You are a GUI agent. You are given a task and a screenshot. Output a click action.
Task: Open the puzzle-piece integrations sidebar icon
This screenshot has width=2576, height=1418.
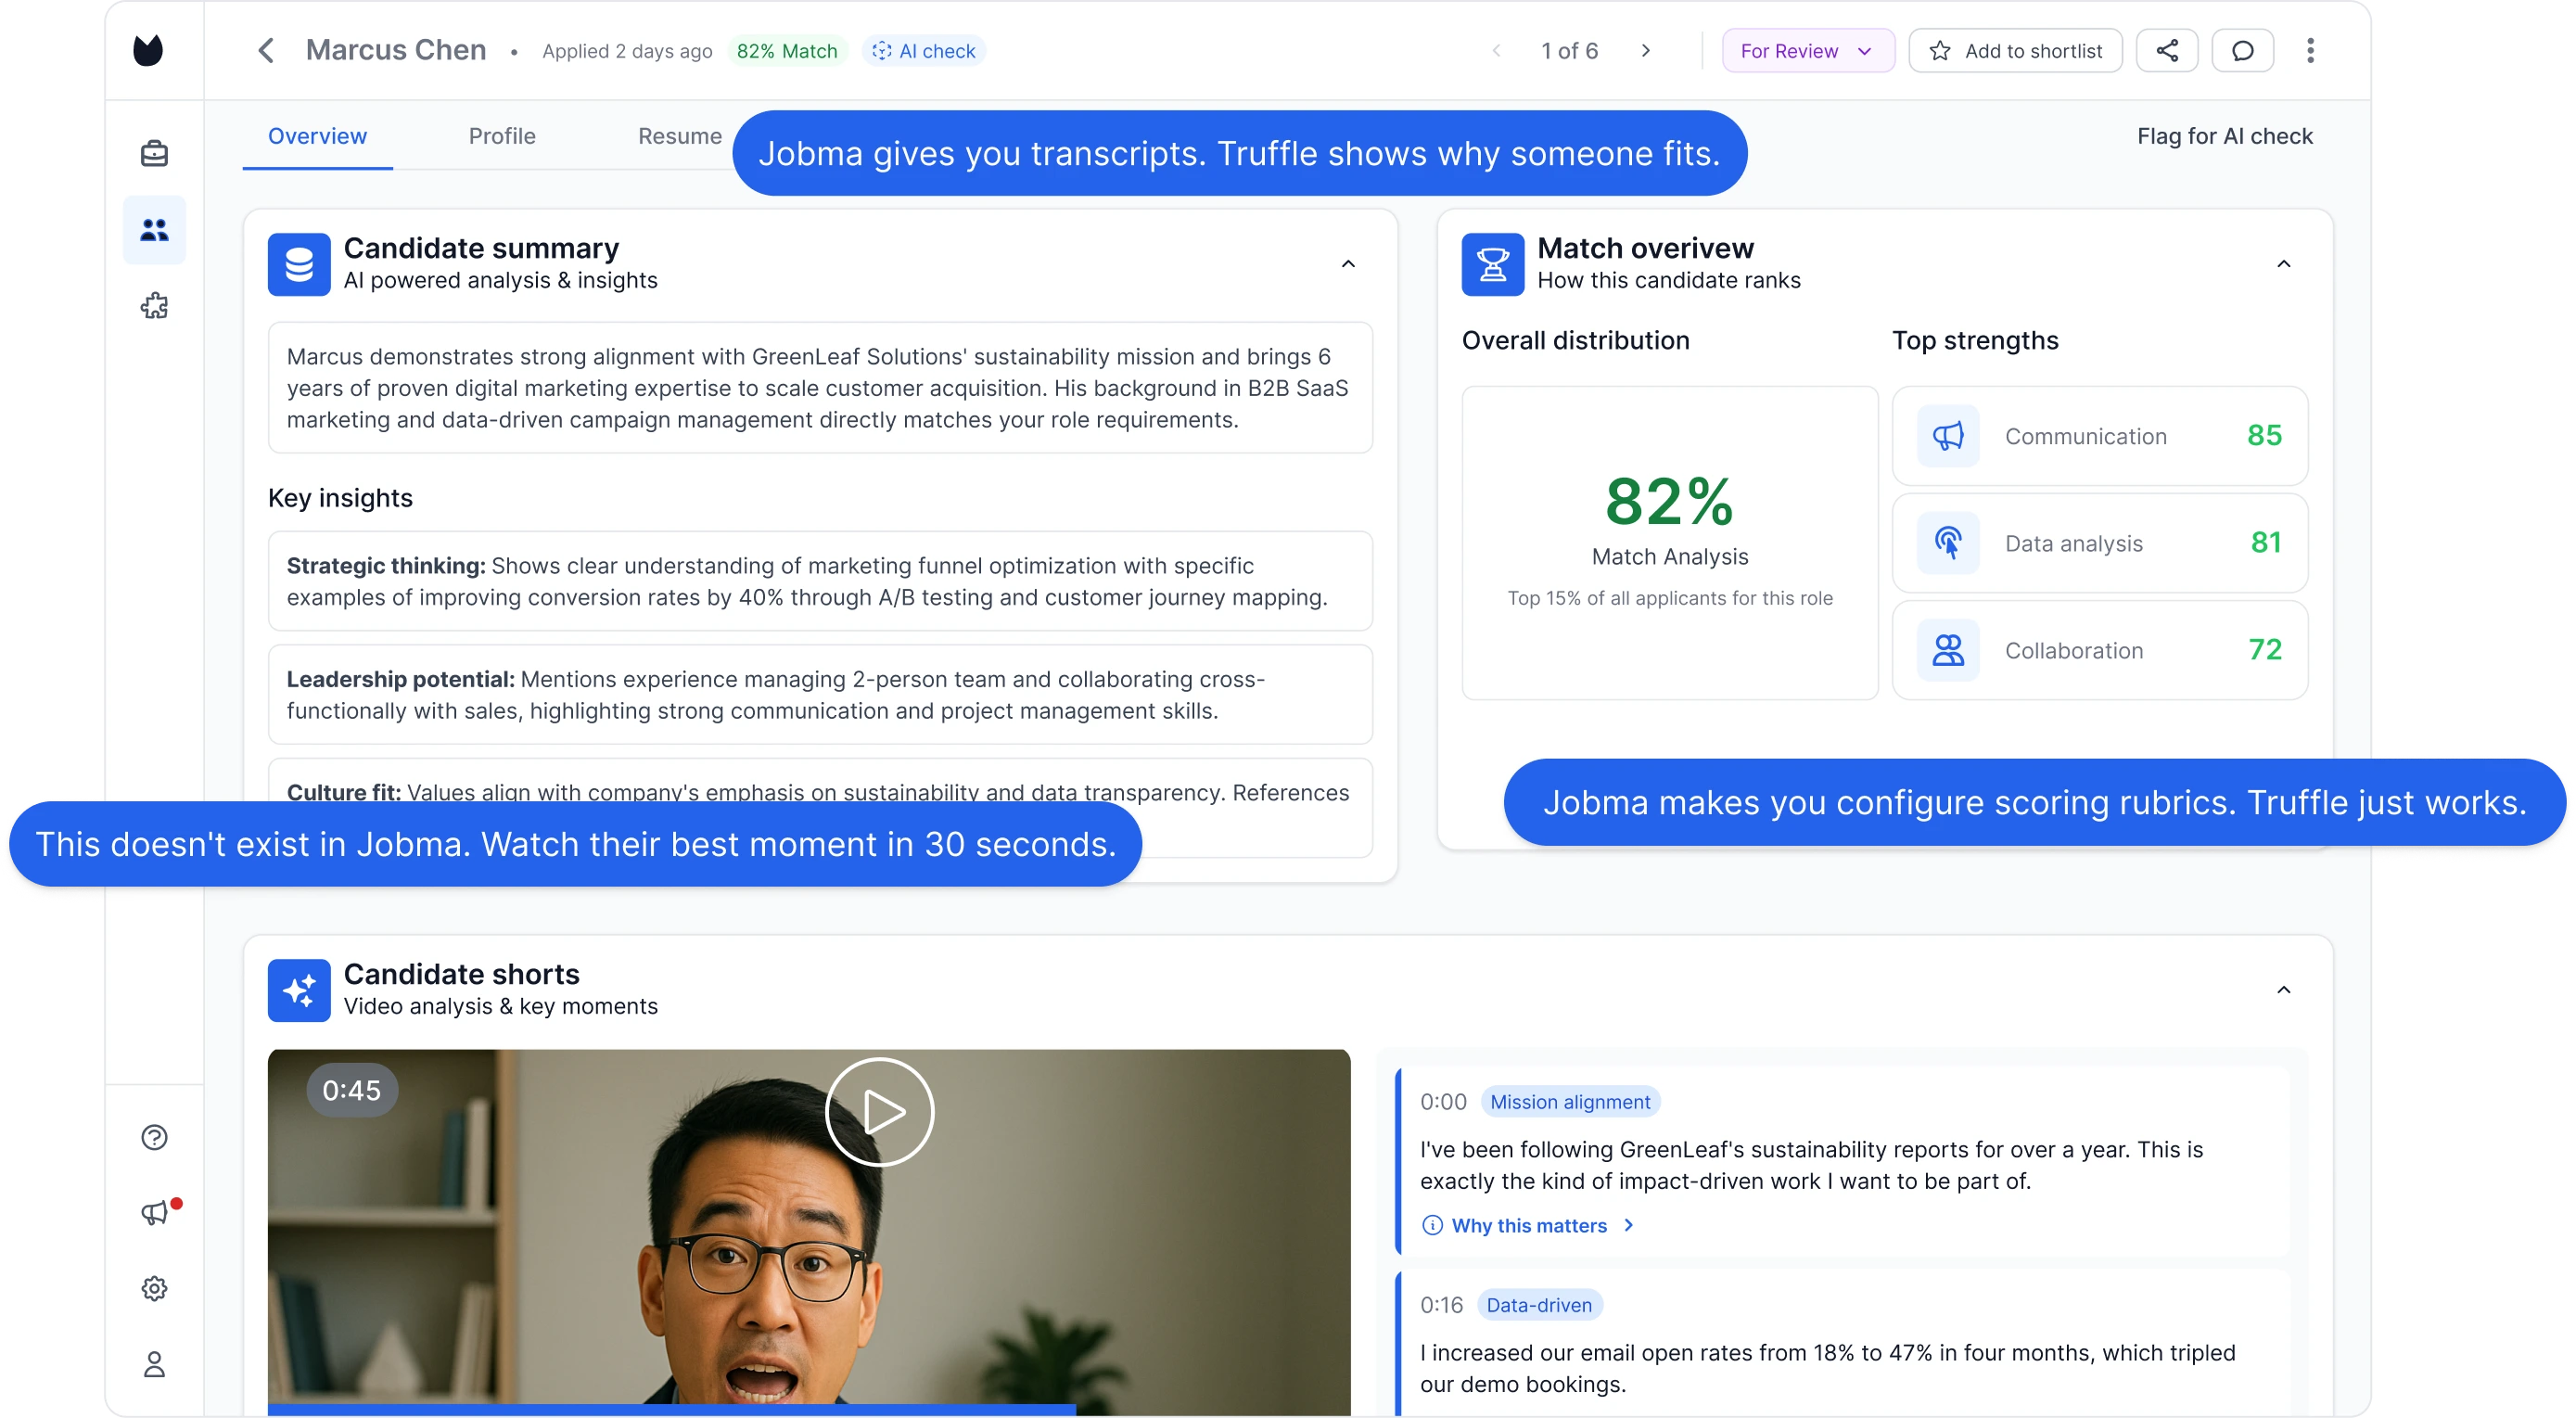154,306
